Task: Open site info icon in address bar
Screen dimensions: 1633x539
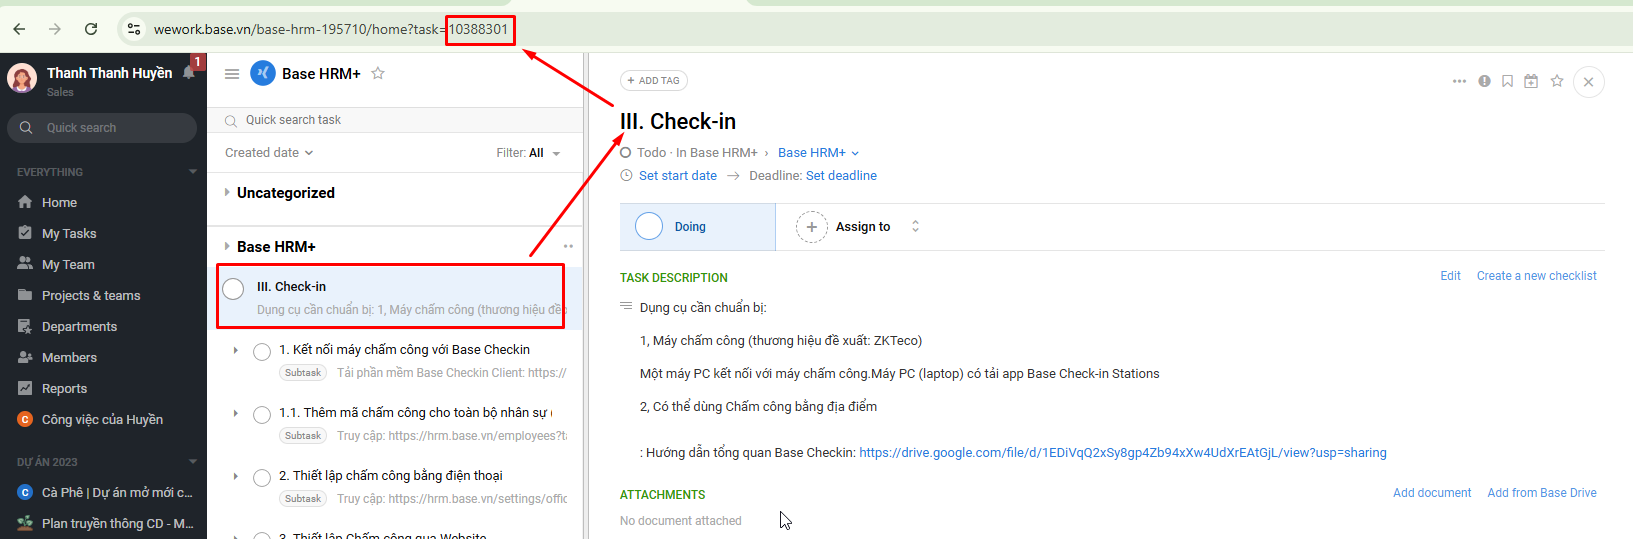Action: pos(134,29)
